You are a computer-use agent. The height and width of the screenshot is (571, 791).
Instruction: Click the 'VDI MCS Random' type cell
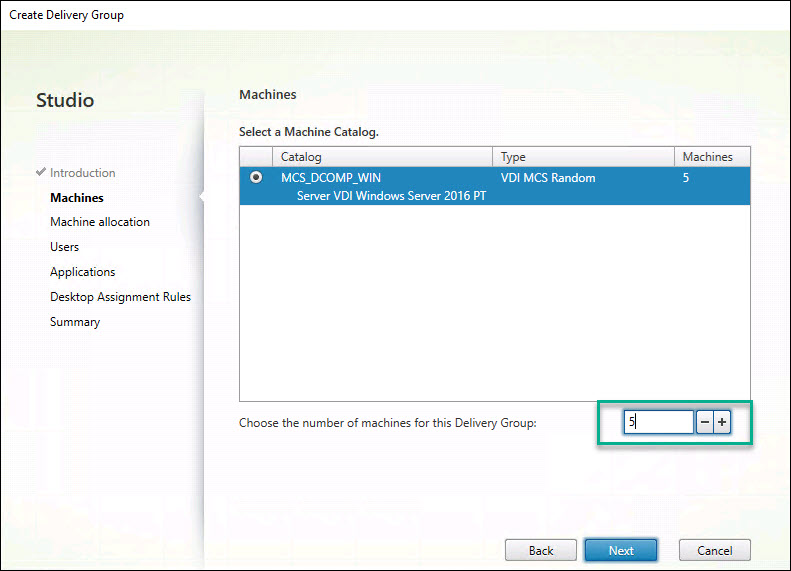[548, 178]
